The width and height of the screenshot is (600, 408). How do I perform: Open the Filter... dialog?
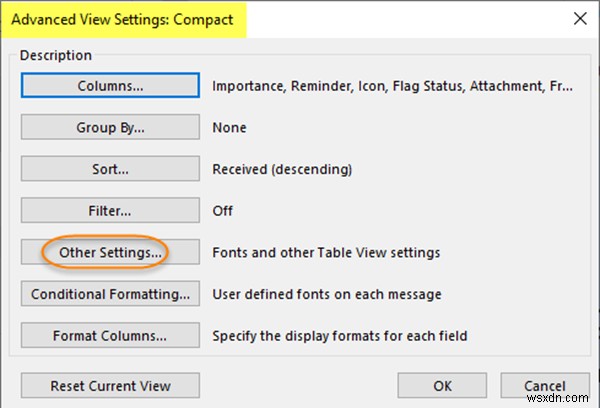point(110,212)
